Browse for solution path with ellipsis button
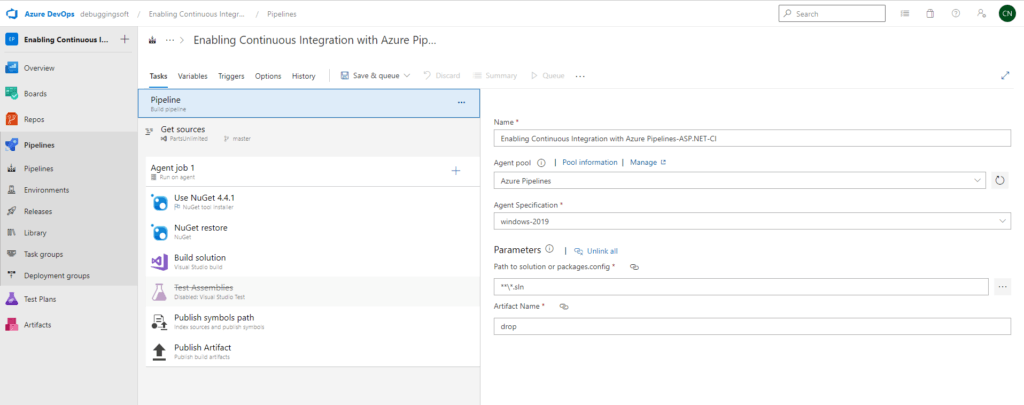Screen dimensions: 1024x405 click(1004, 287)
